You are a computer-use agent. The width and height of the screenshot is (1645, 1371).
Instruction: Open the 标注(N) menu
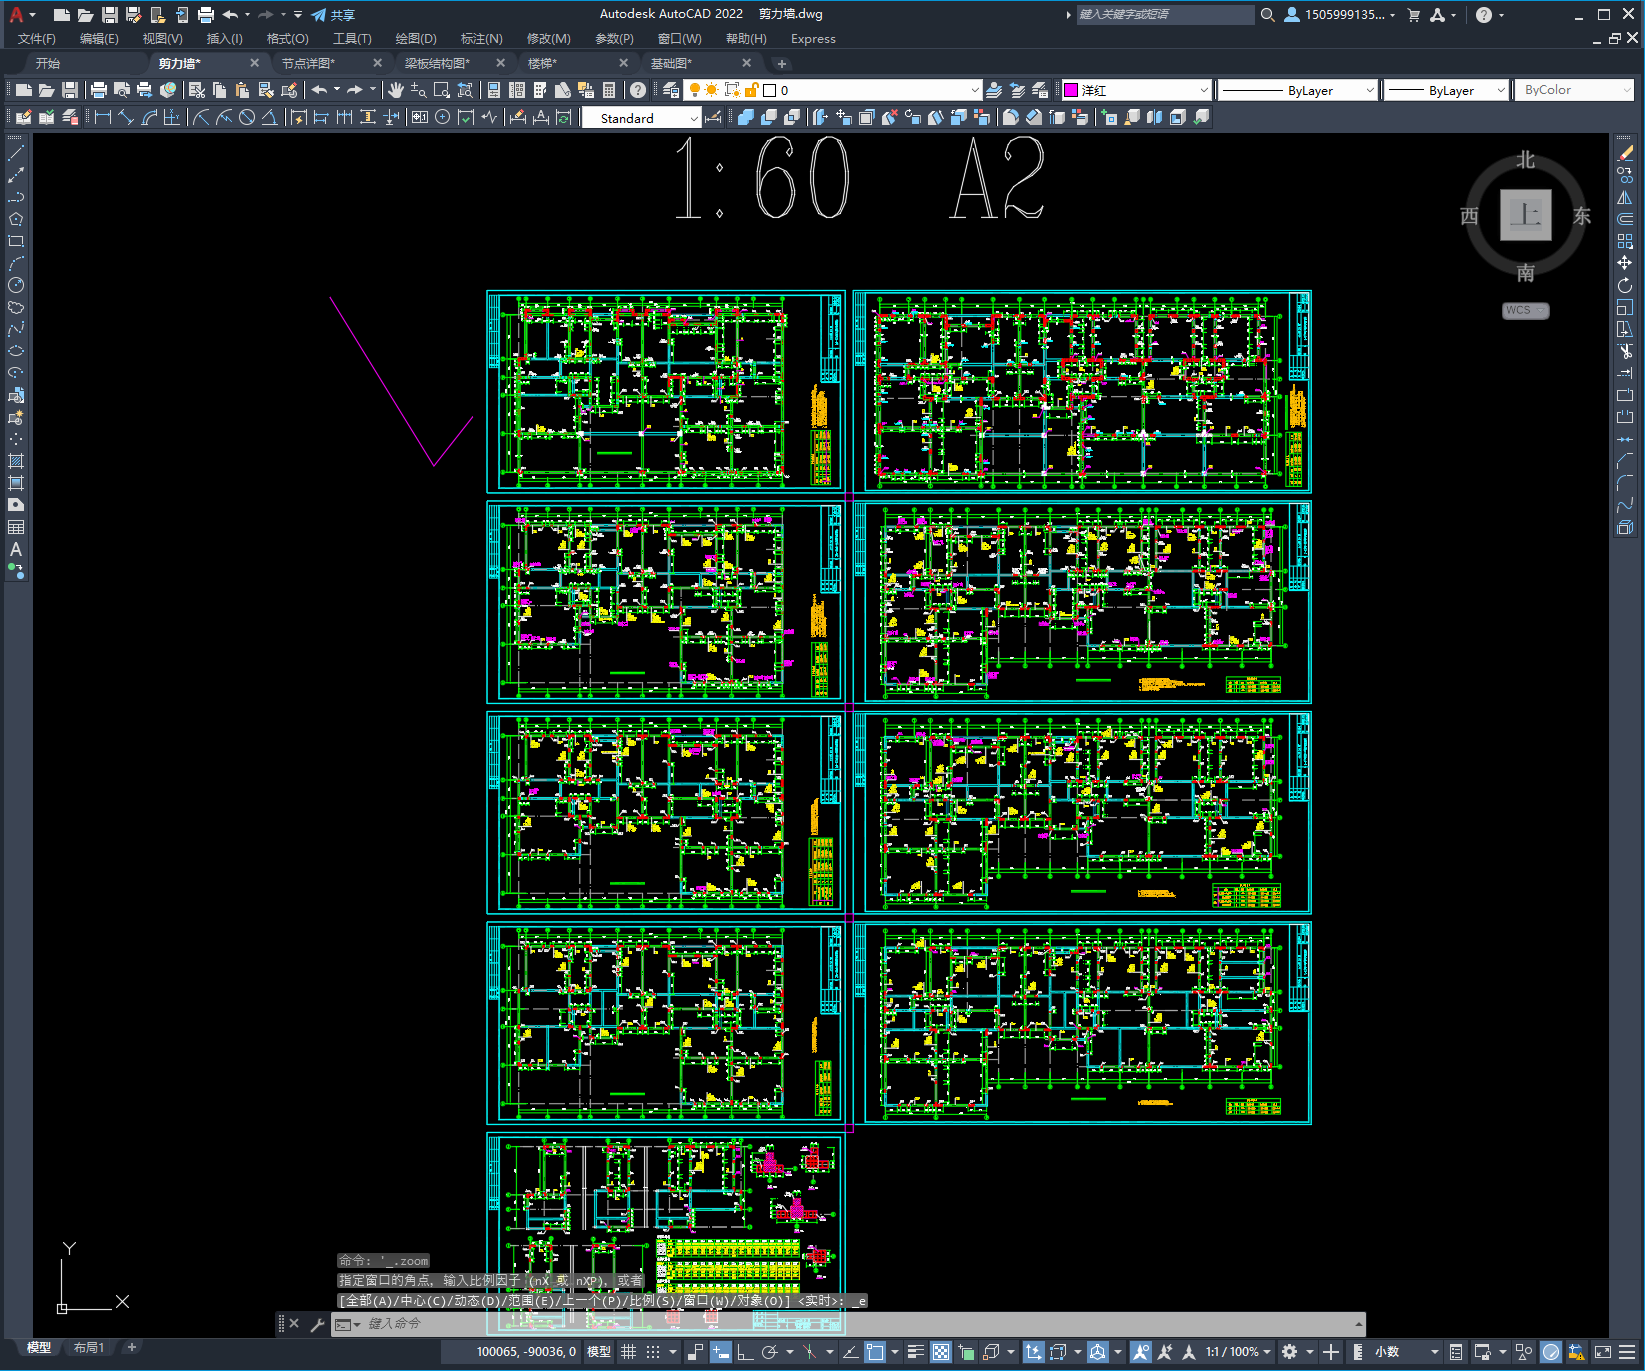pos(481,38)
